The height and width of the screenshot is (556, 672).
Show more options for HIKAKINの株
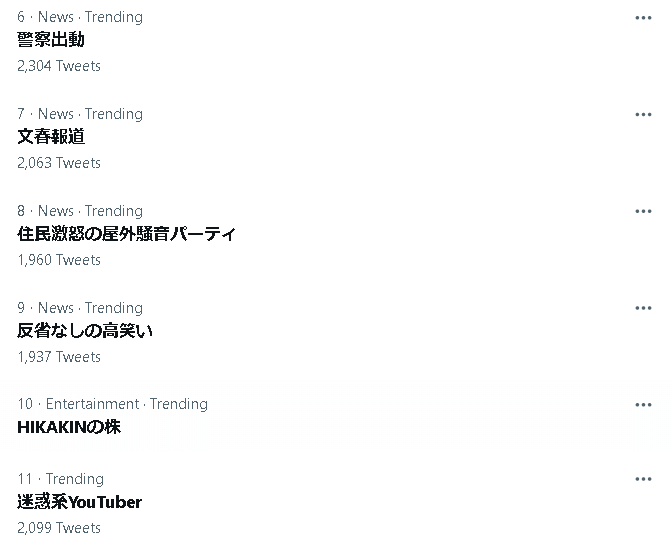pos(643,405)
